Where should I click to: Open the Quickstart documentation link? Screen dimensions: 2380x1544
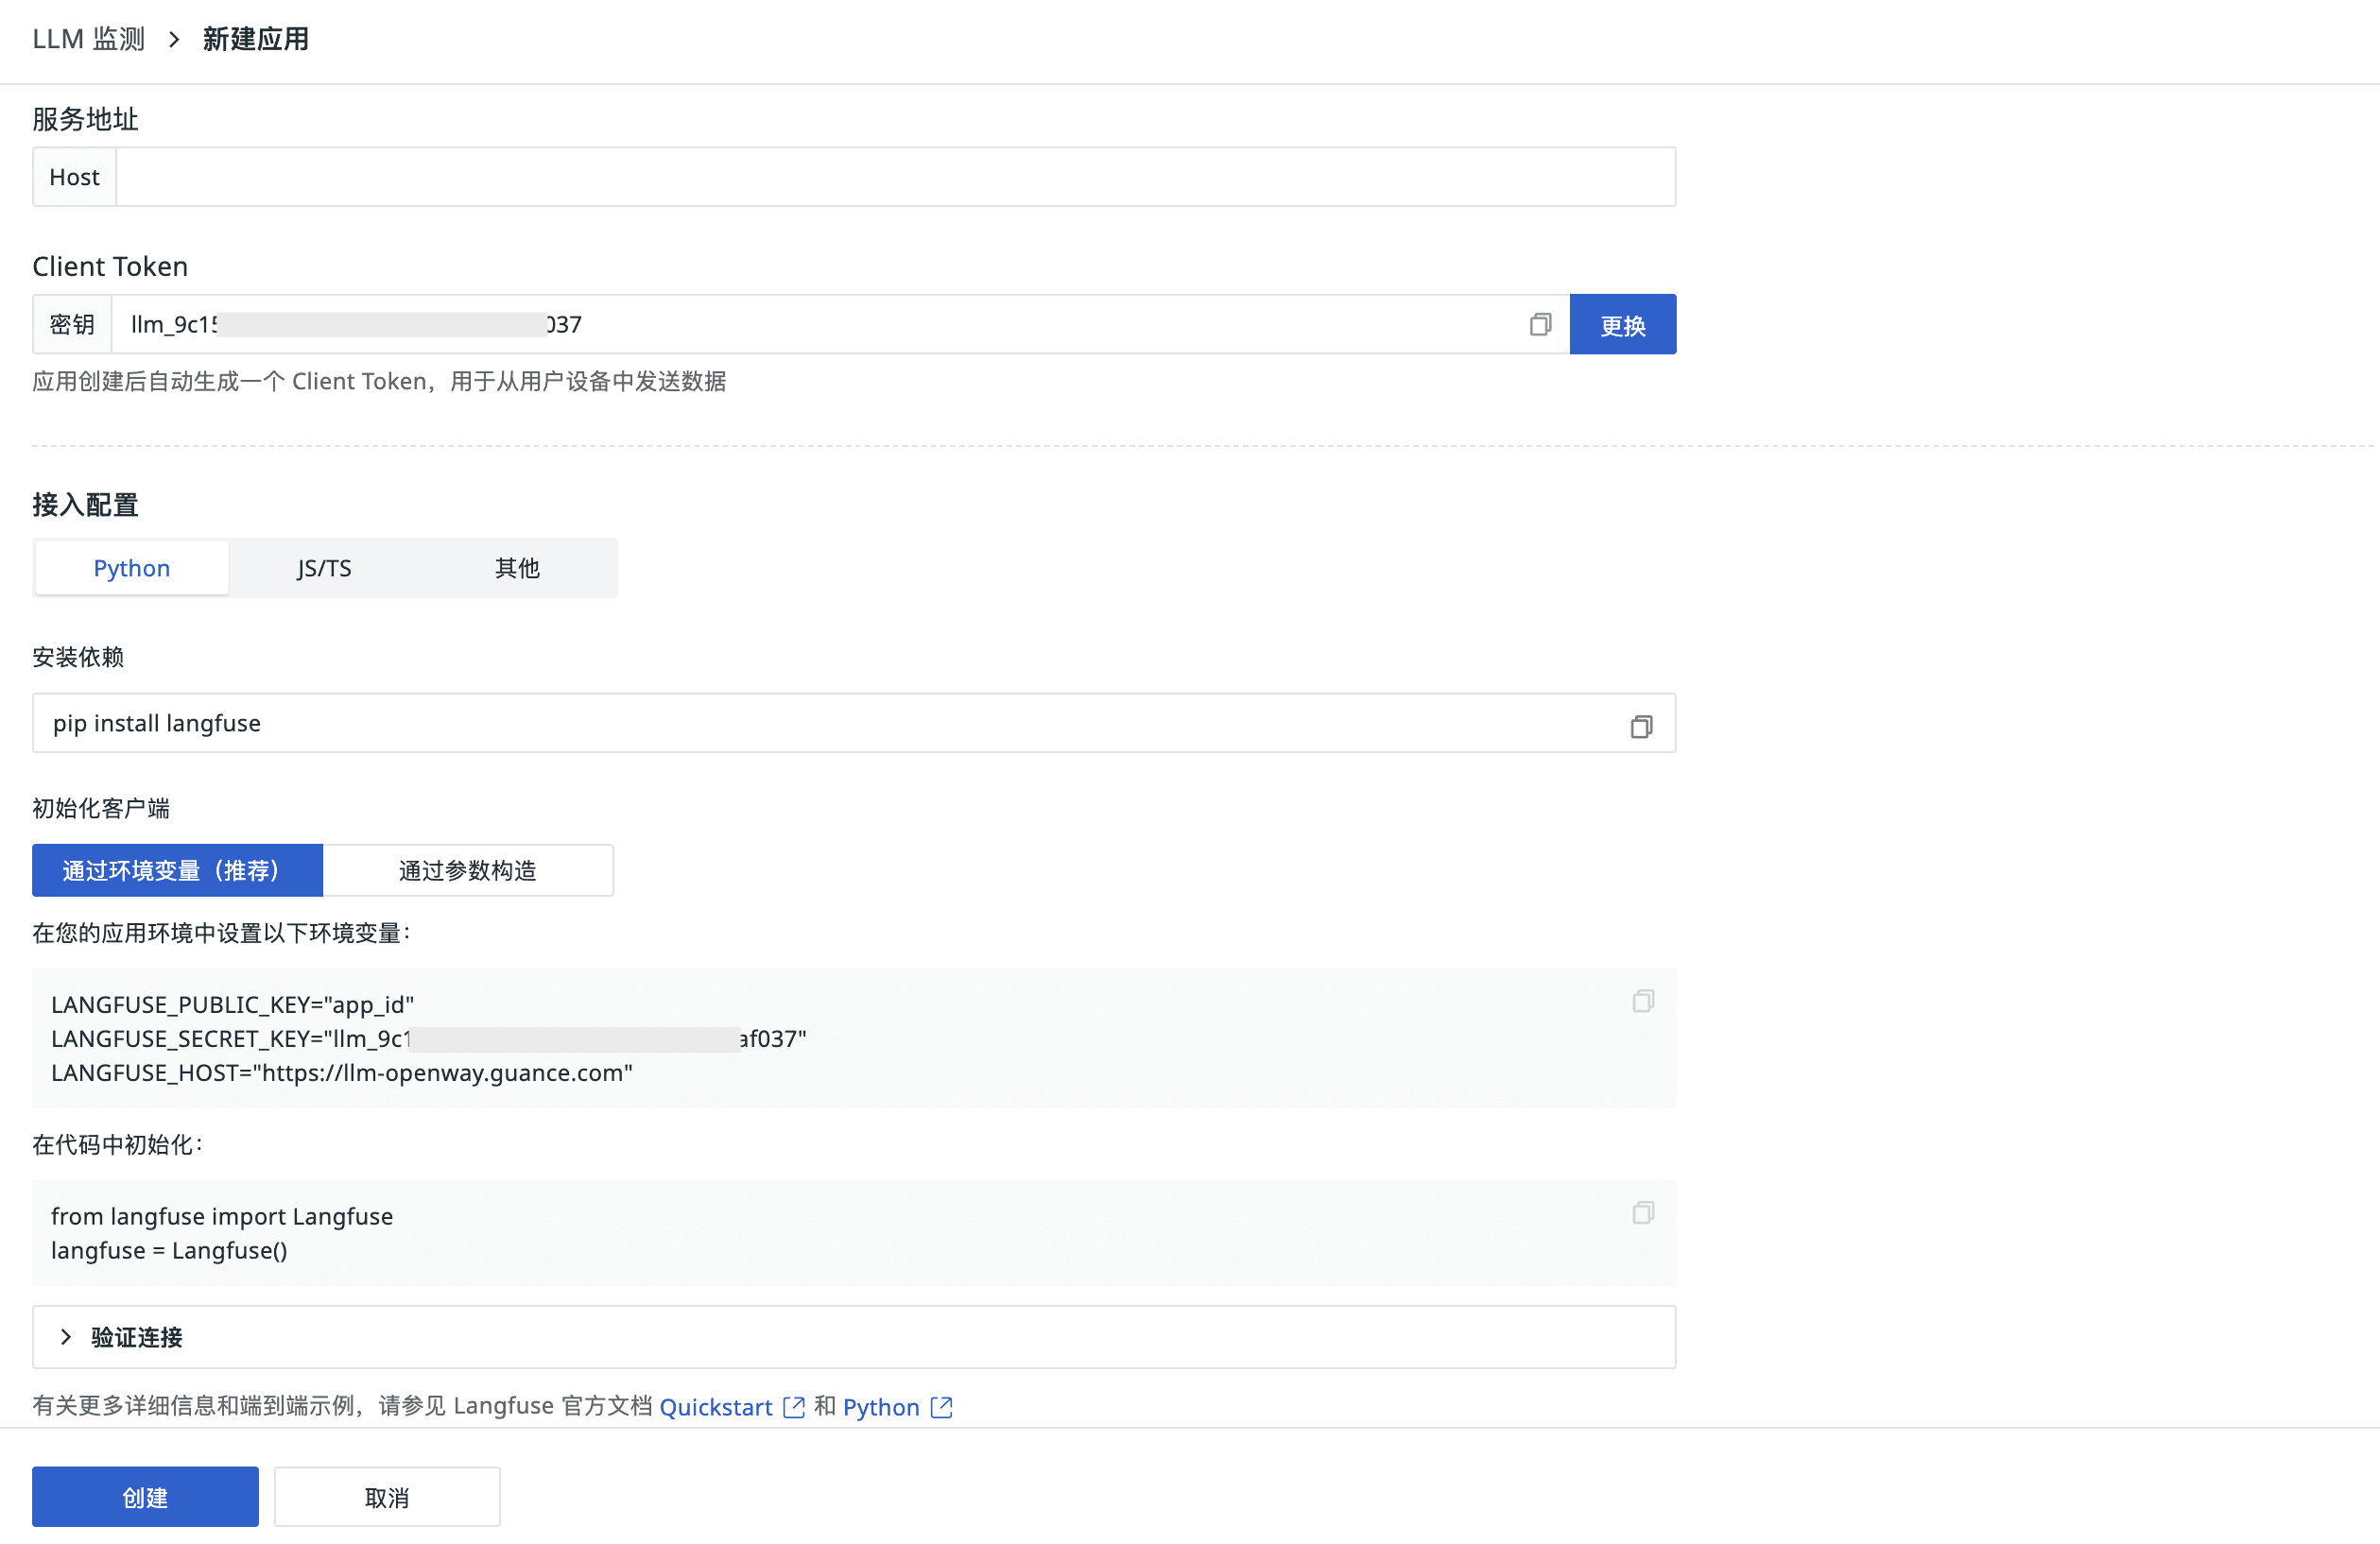pyautogui.click(x=715, y=1407)
